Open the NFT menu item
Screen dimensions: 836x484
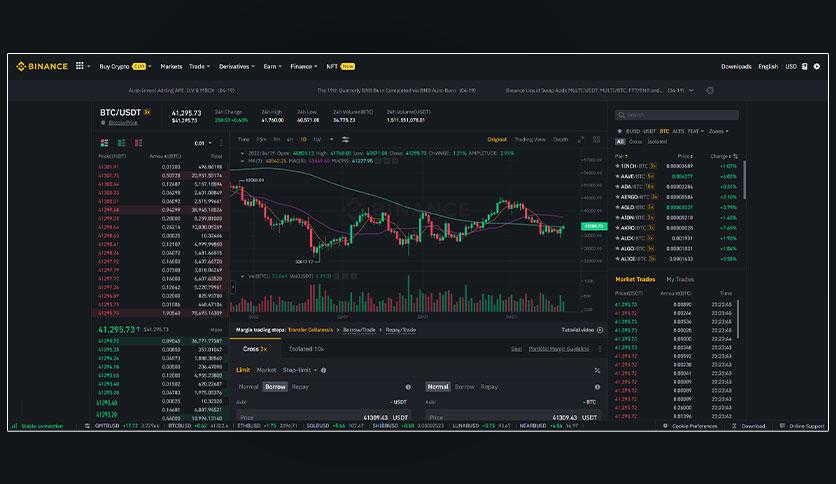point(340,67)
